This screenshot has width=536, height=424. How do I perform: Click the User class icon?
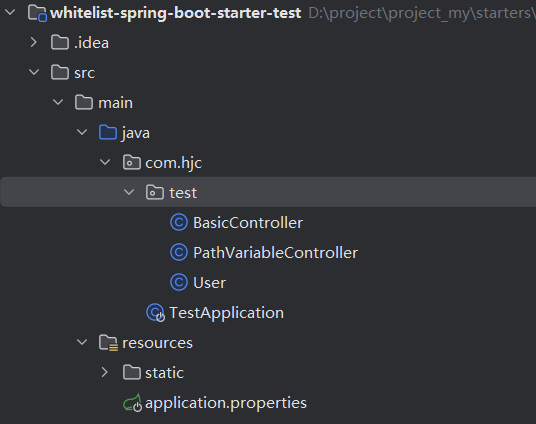[x=179, y=282]
